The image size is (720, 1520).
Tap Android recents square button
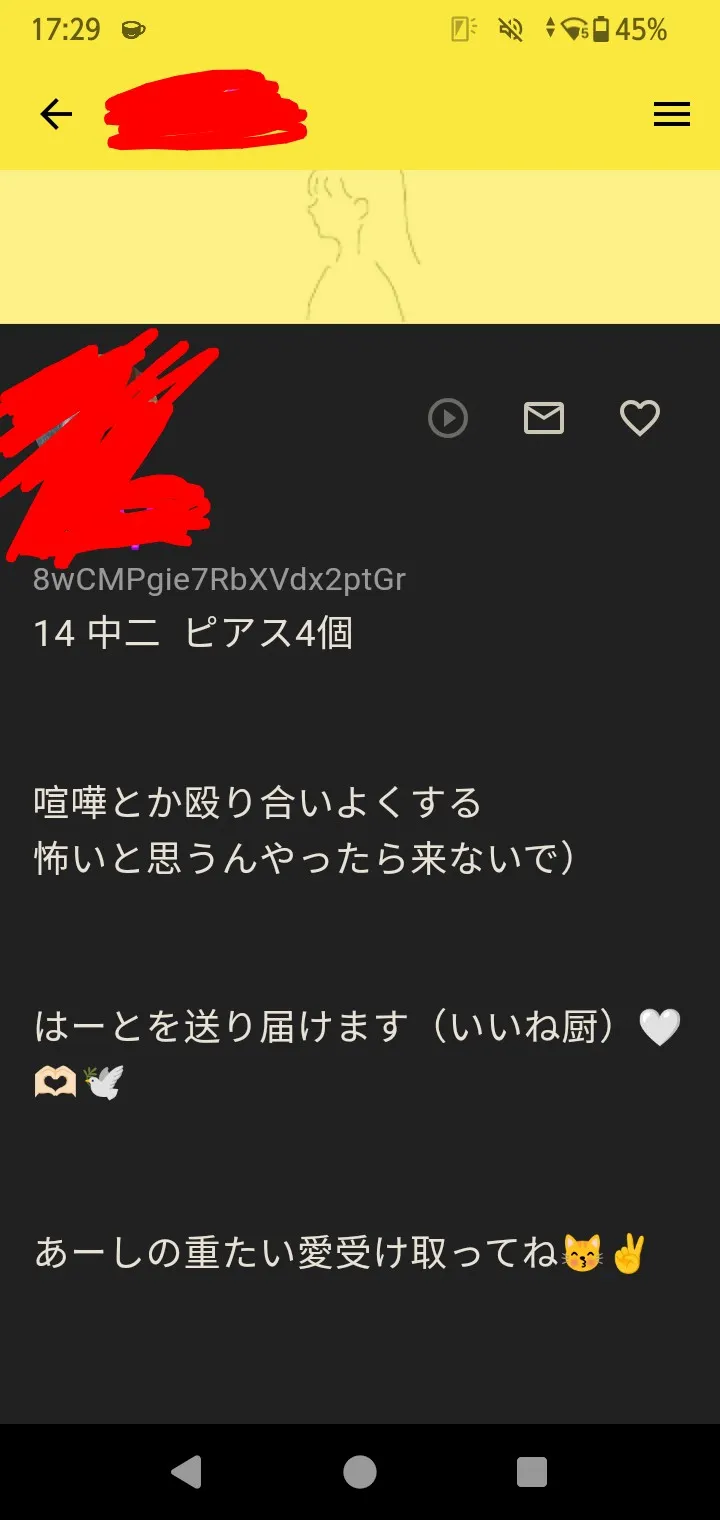(x=532, y=1472)
